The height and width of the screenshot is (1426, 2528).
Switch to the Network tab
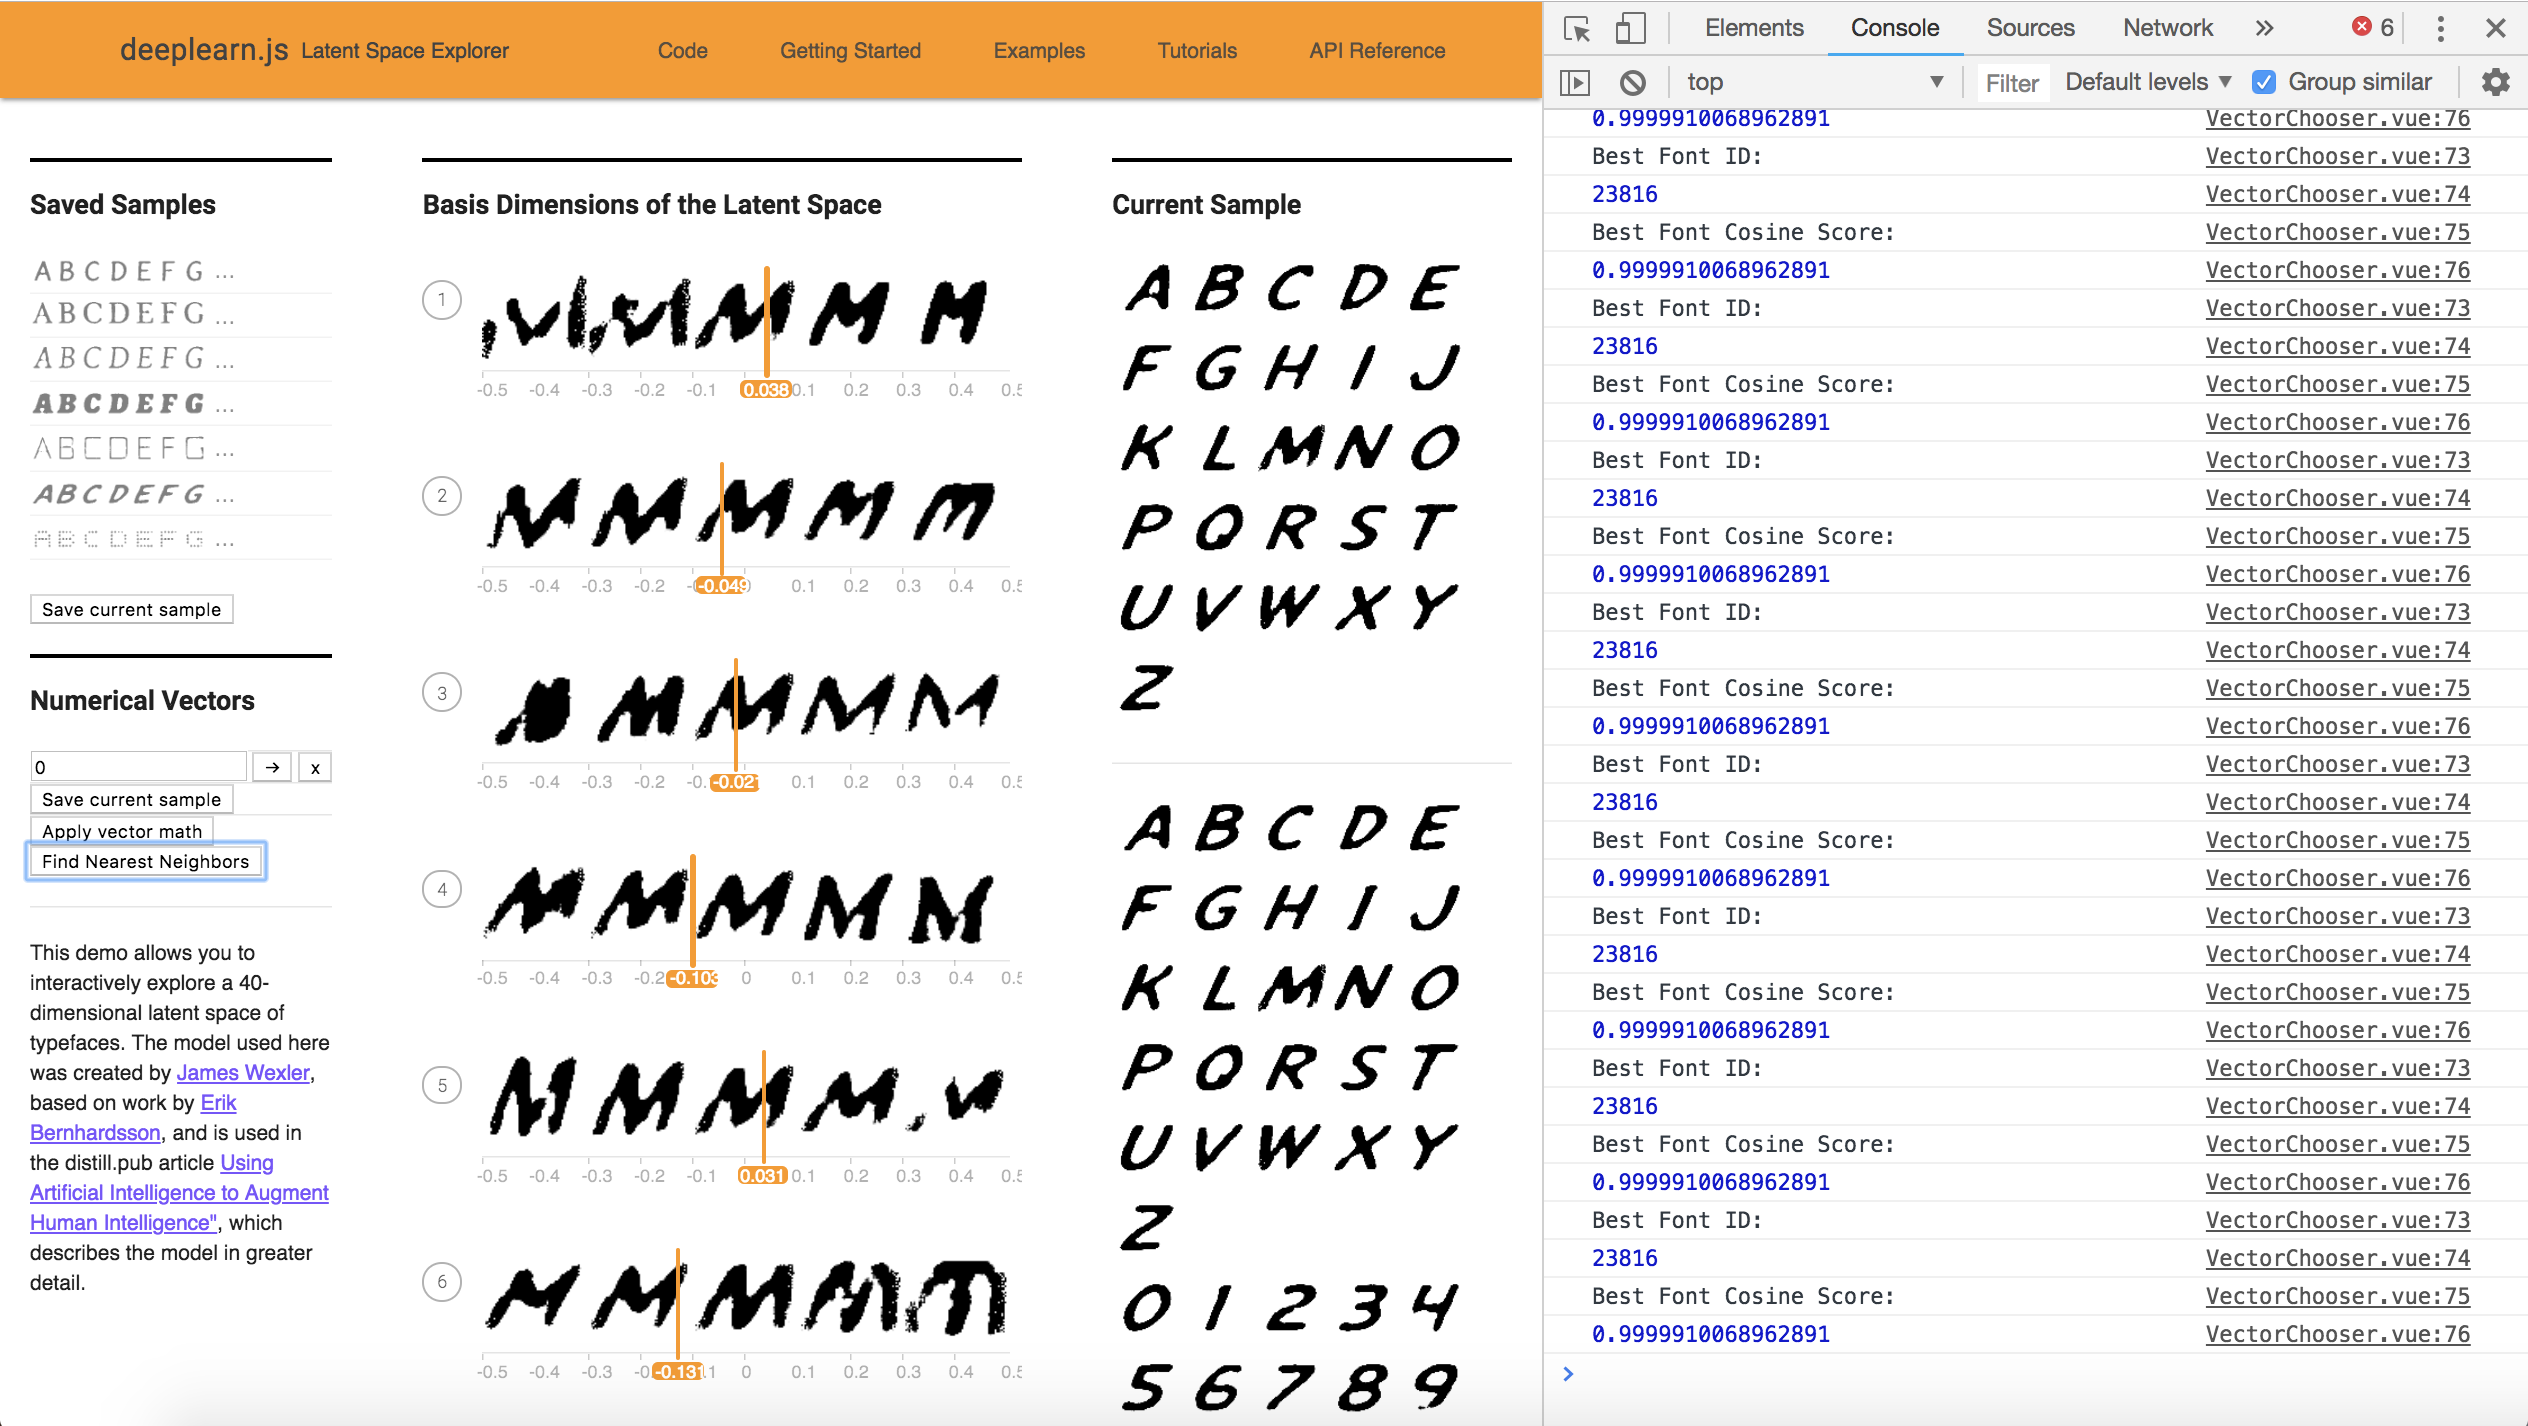2168,28
